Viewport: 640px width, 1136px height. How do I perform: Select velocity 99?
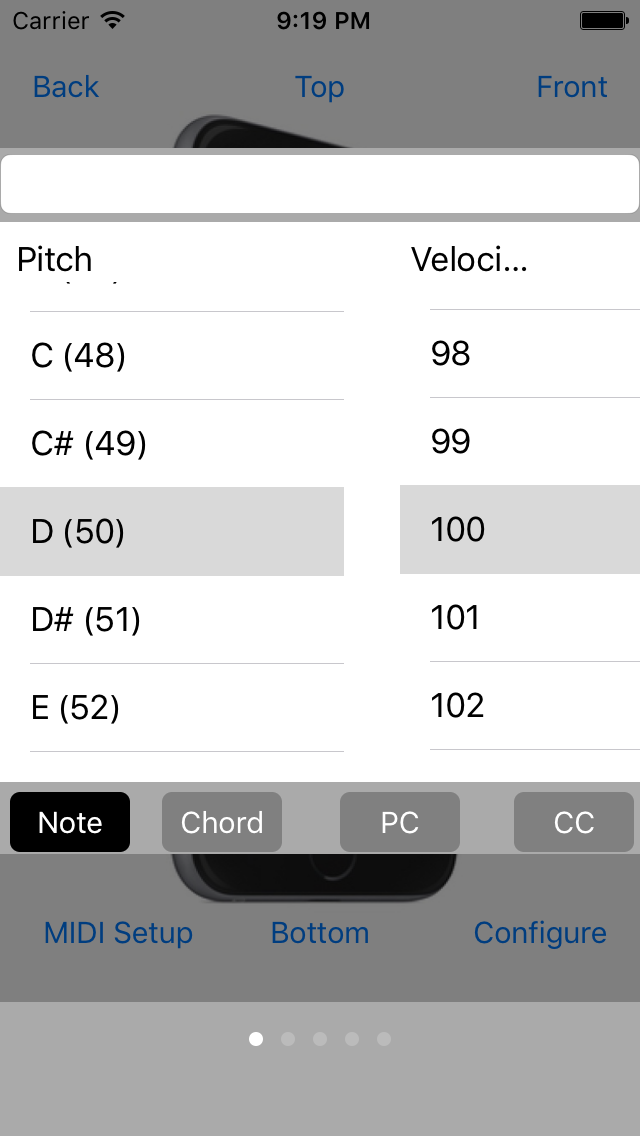click(520, 441)
